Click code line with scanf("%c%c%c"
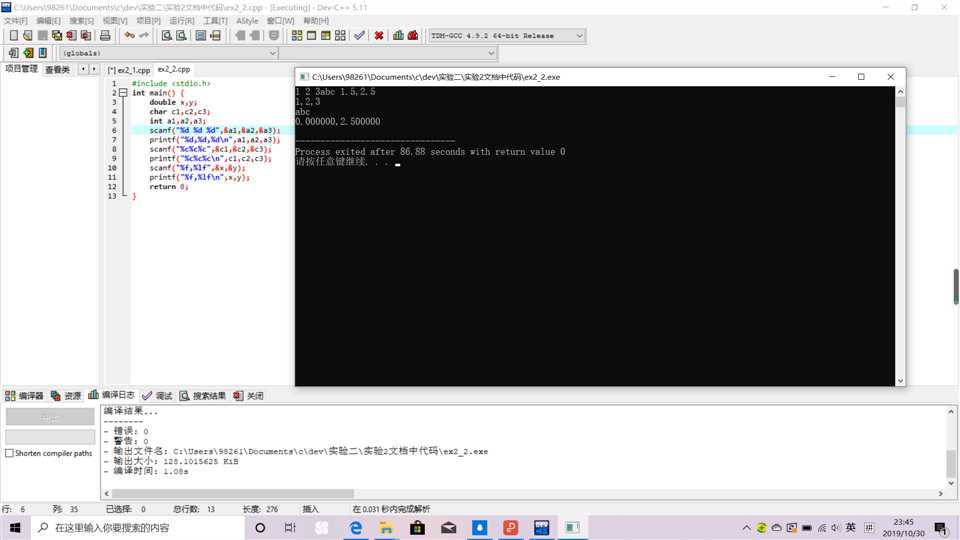The height and width of the screenshot is (540, 960). pyautogui.click(x=210, y=149)
